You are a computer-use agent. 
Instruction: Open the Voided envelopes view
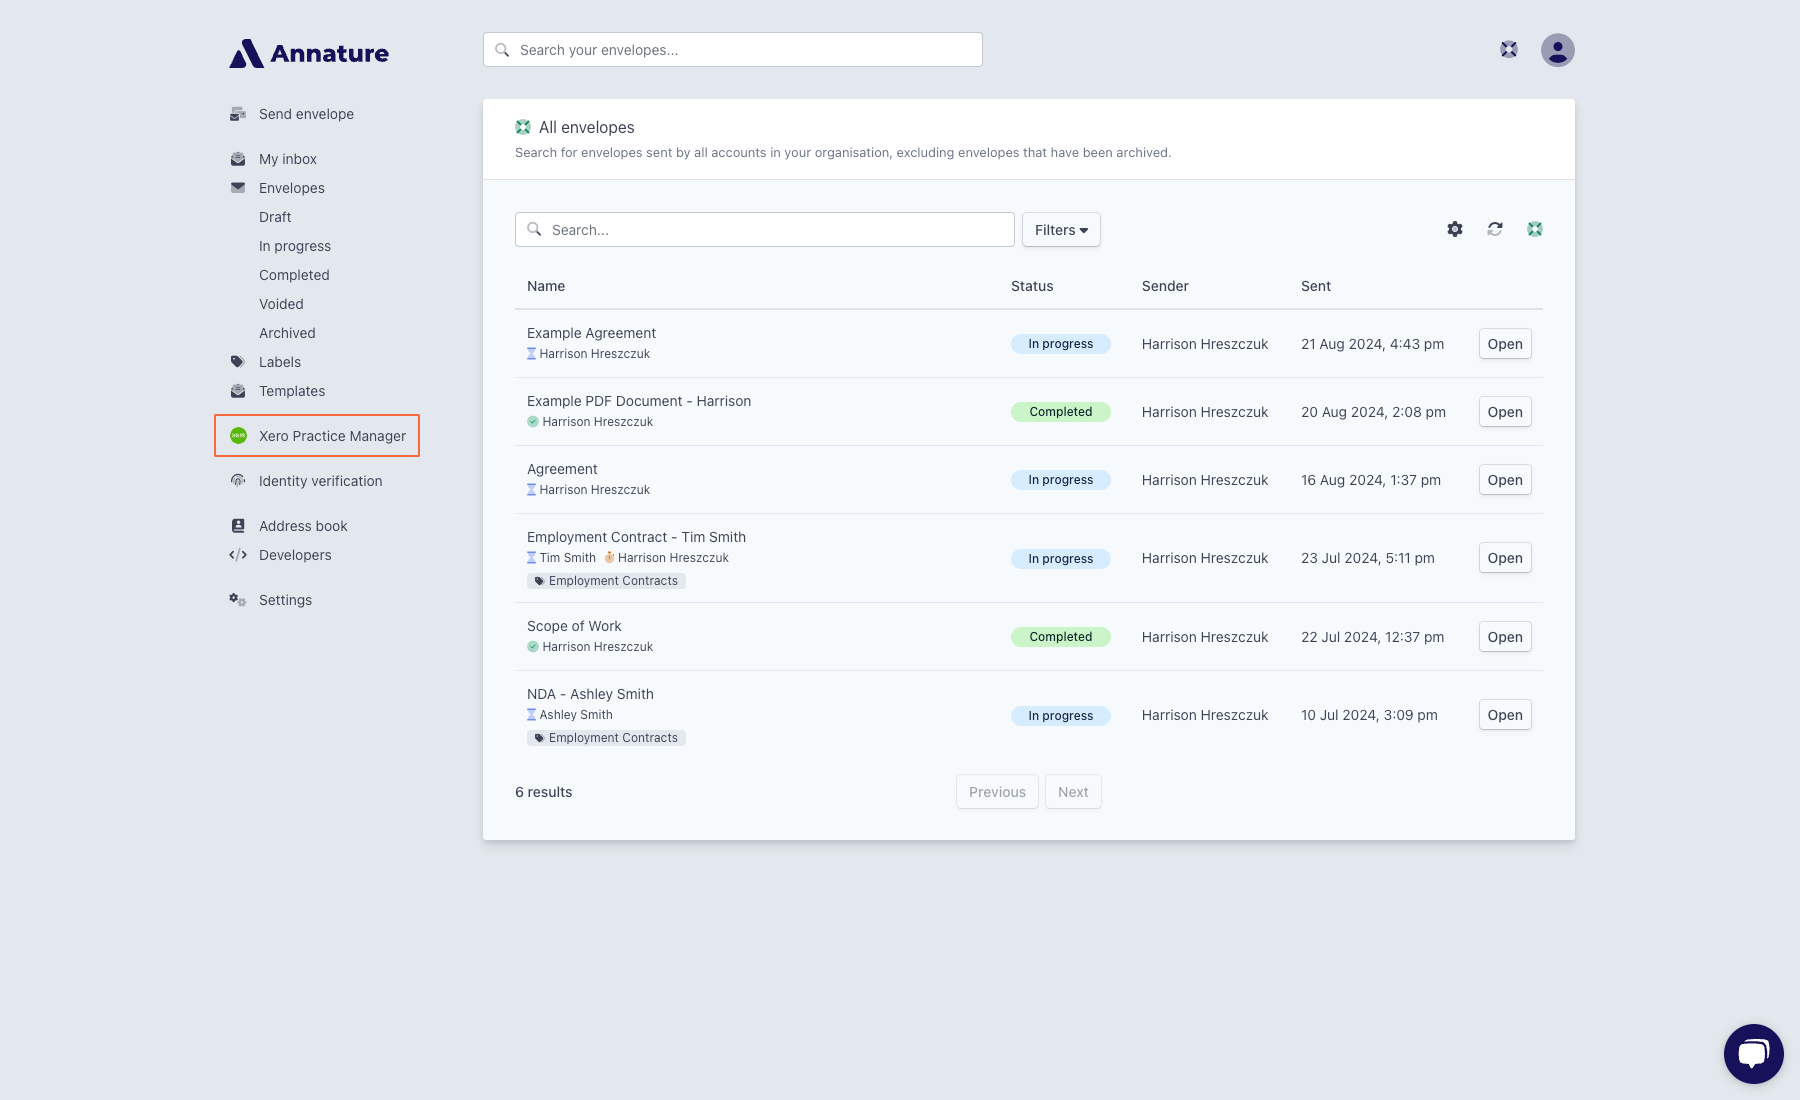(x=281, y=303)
